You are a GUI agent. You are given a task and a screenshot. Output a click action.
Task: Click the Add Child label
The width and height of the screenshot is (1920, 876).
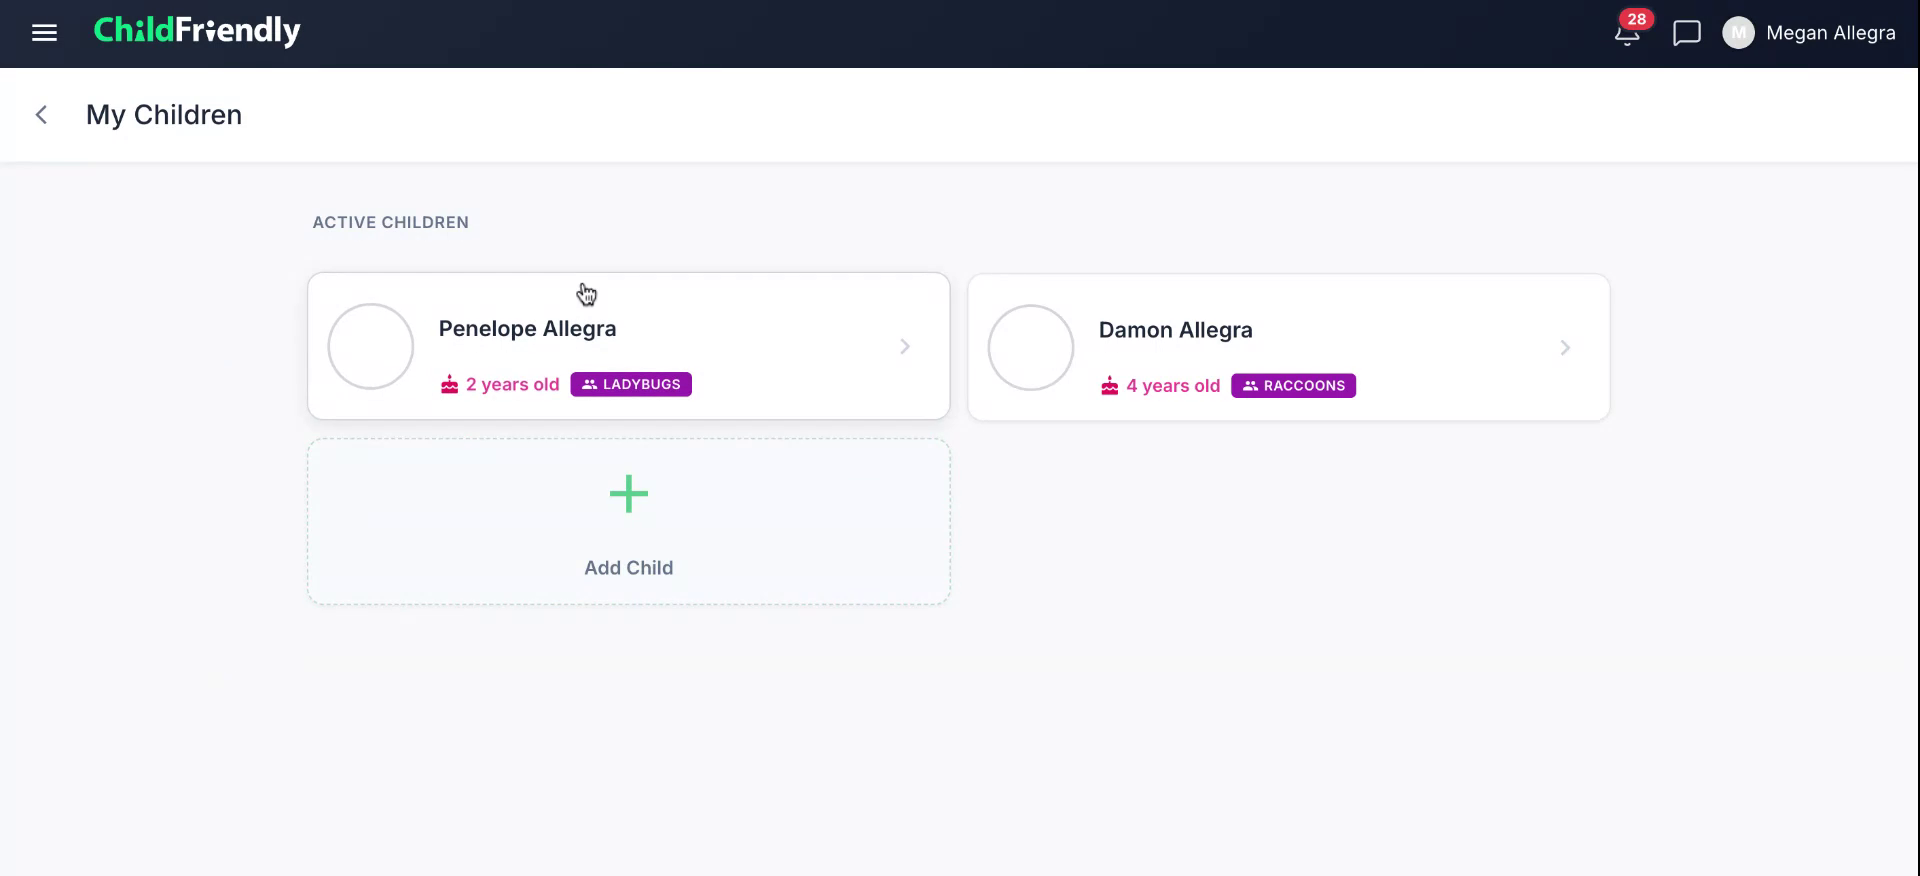point(629,568)
